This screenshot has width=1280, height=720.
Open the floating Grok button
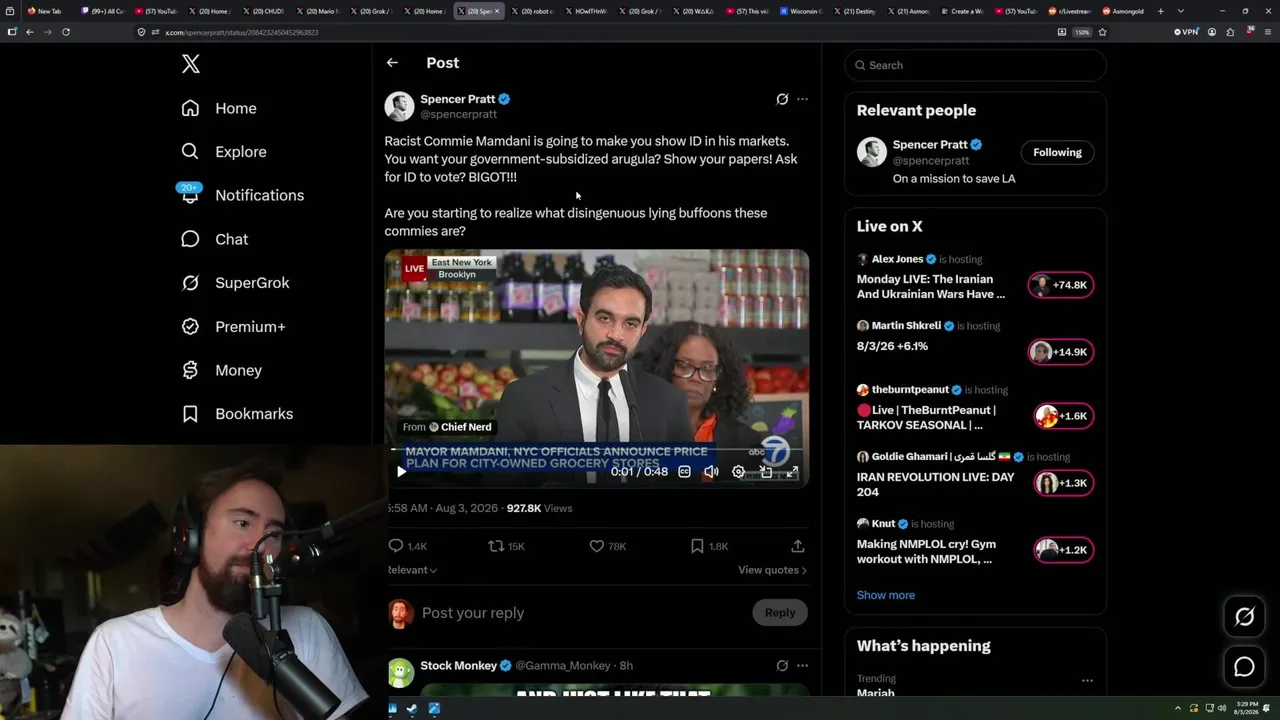(x=1245, y=617)
